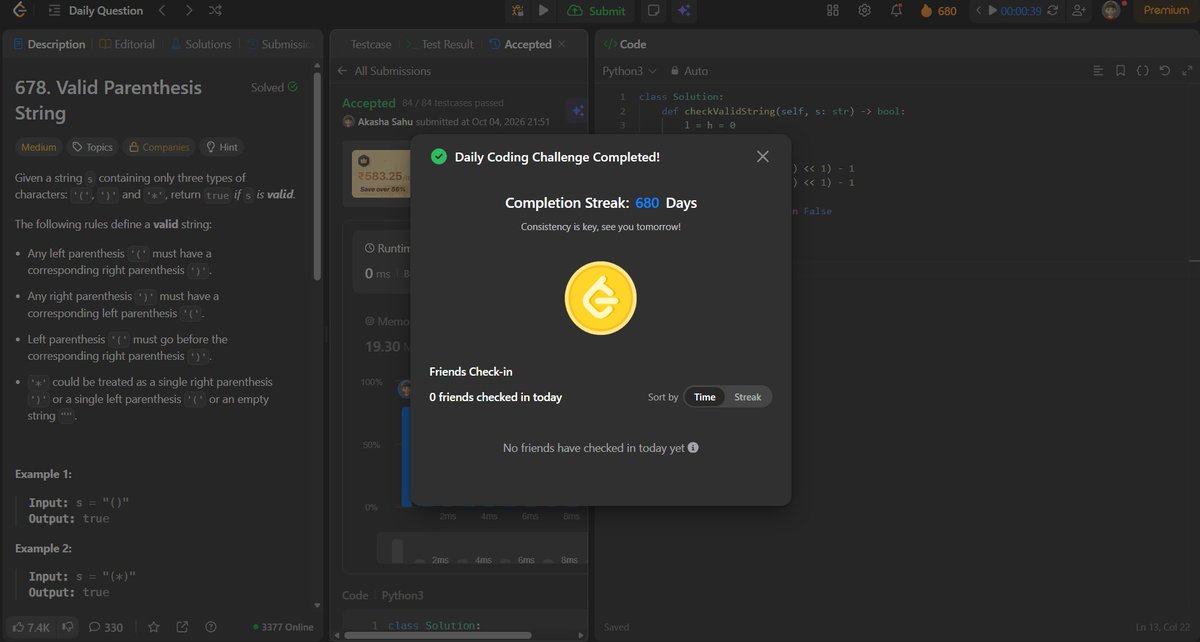Expand the Topics tag
This screenshot has height=642, width=1200.
click(92, 147)
